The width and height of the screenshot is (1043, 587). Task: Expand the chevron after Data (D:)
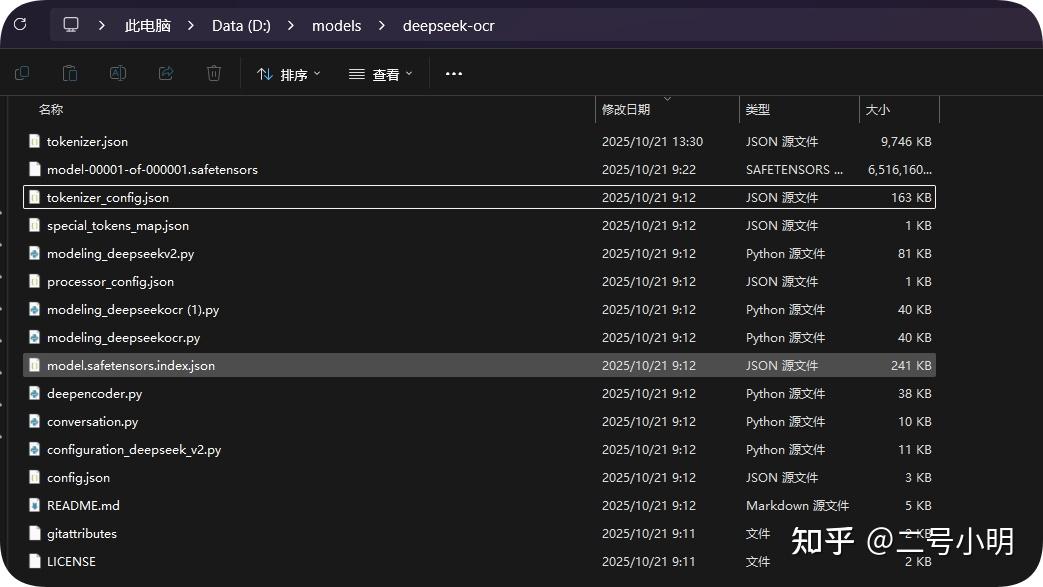290,25
